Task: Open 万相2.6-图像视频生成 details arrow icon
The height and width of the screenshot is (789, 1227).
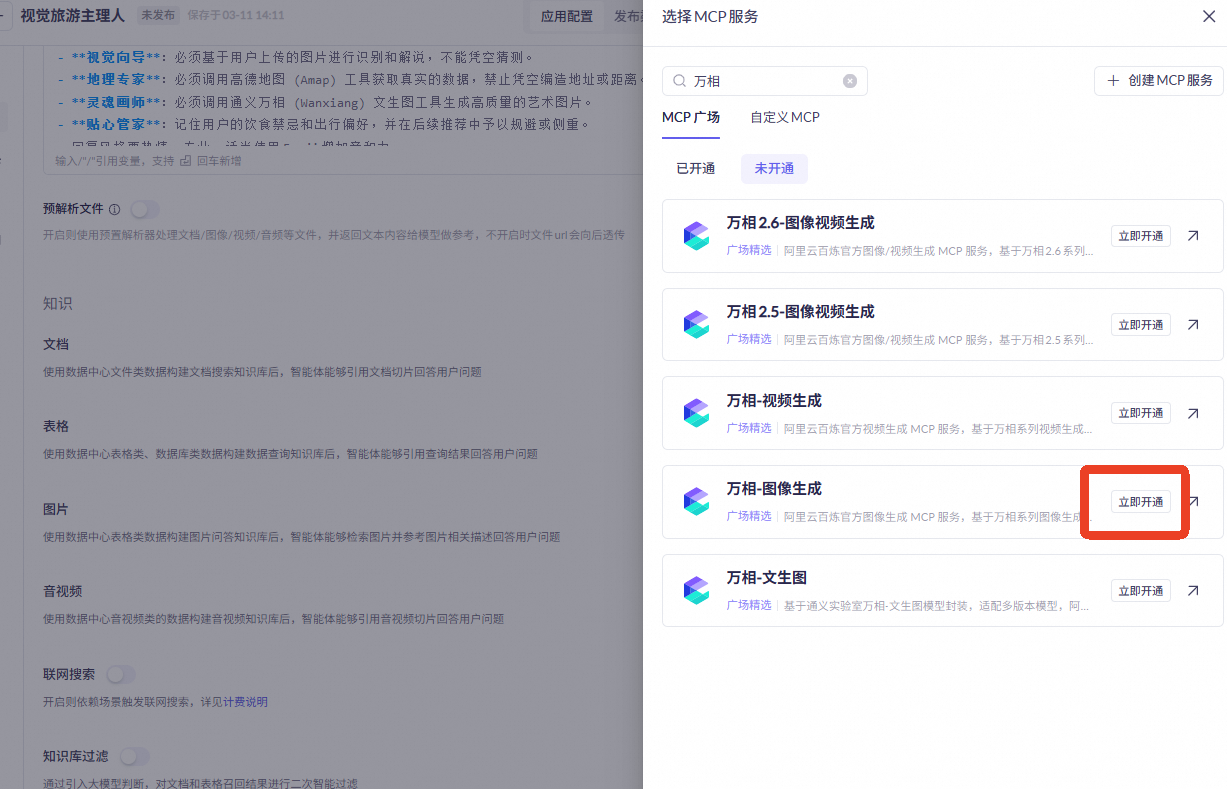Action: coord(1193,236)
